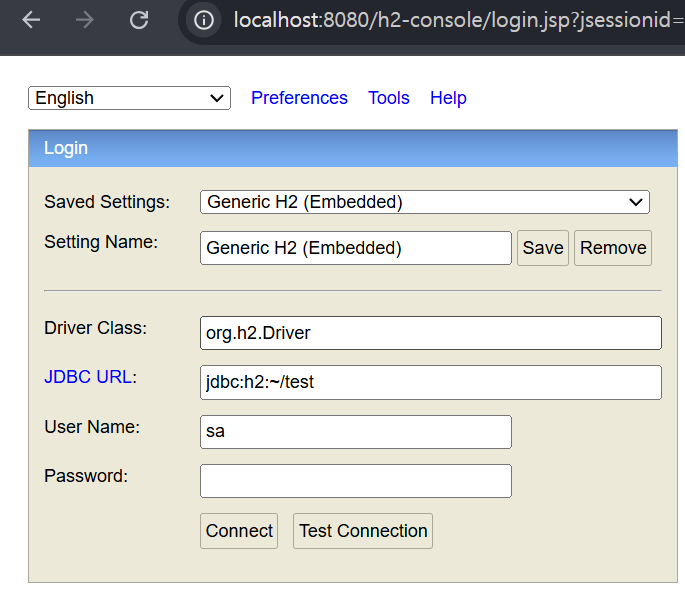
Task: Open the English language dropdown
Action: click(x=129, y=98)
